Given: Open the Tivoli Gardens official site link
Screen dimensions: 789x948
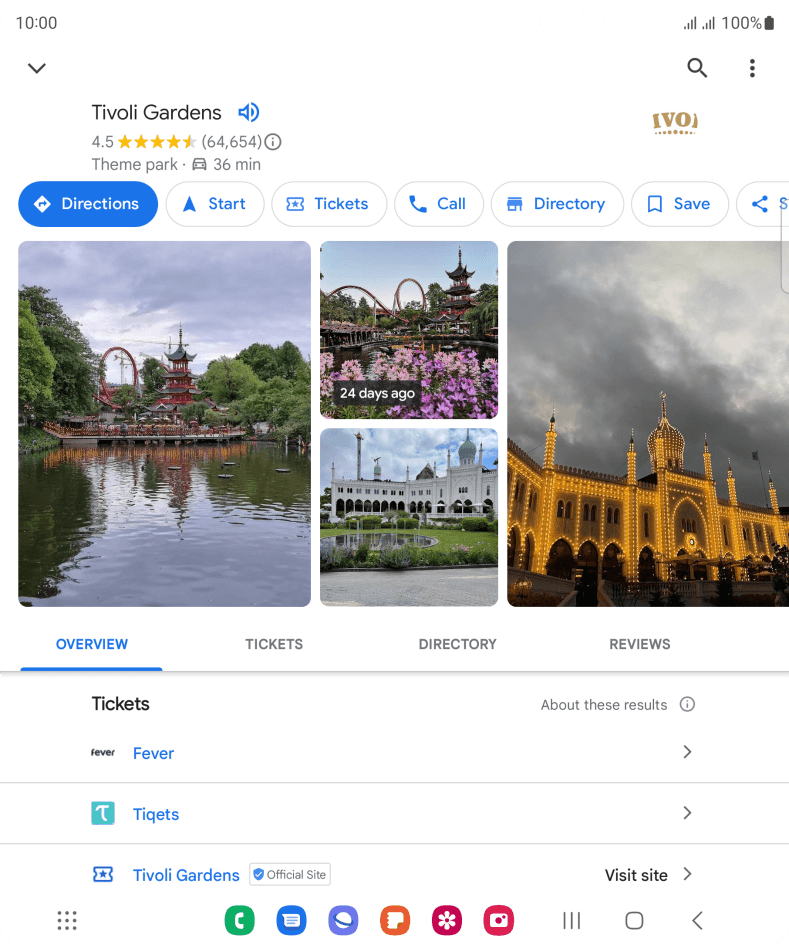Looking at the screenshot, I should pyautogui.click(x=186, y=875).
